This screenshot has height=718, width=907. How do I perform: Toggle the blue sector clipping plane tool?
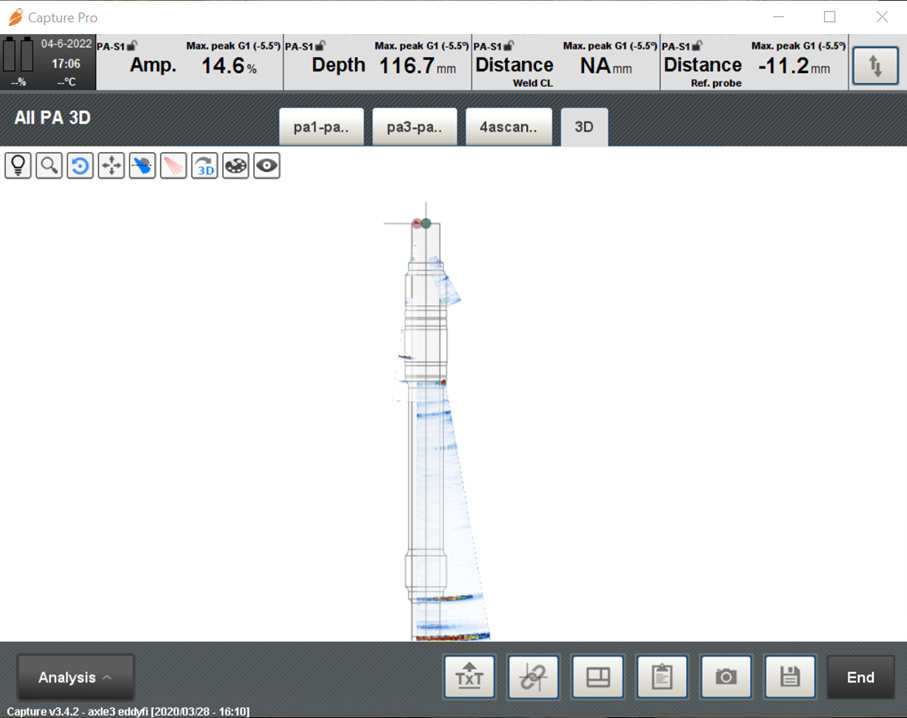pos(142,166)
